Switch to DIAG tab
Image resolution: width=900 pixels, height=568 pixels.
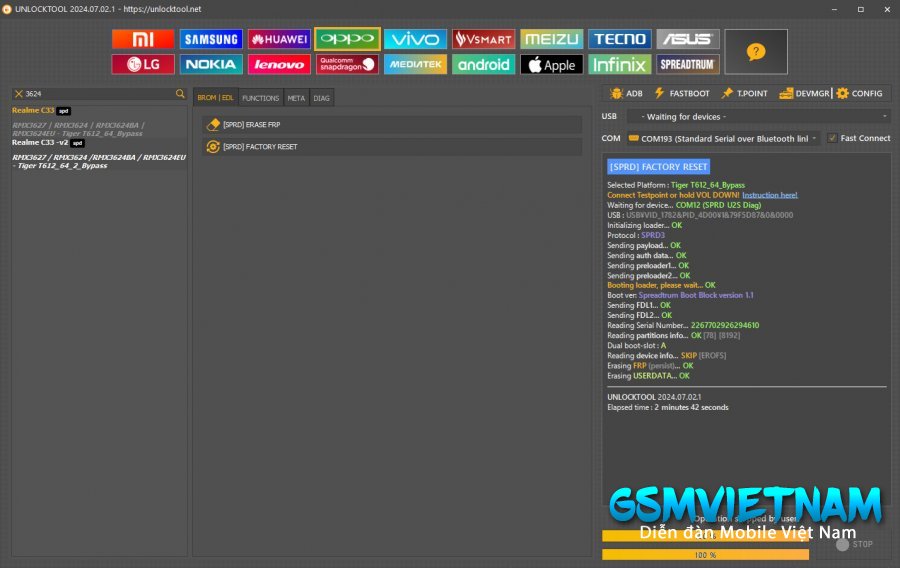pyautogui.click(x=321, y=98)
